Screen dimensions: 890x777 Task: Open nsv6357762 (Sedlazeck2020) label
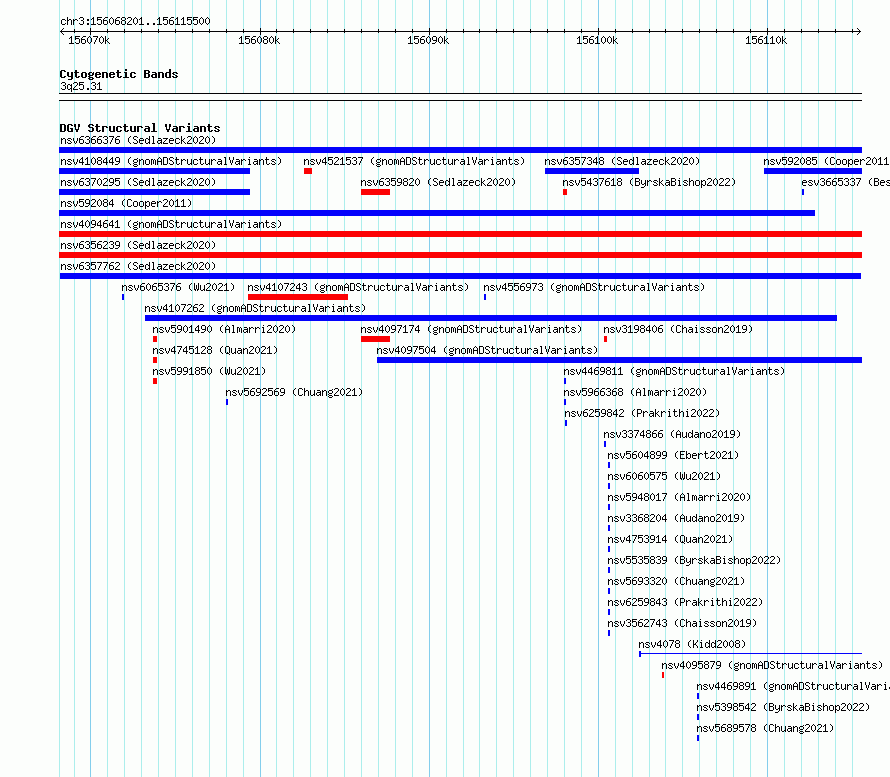click(x=138, y=266)
